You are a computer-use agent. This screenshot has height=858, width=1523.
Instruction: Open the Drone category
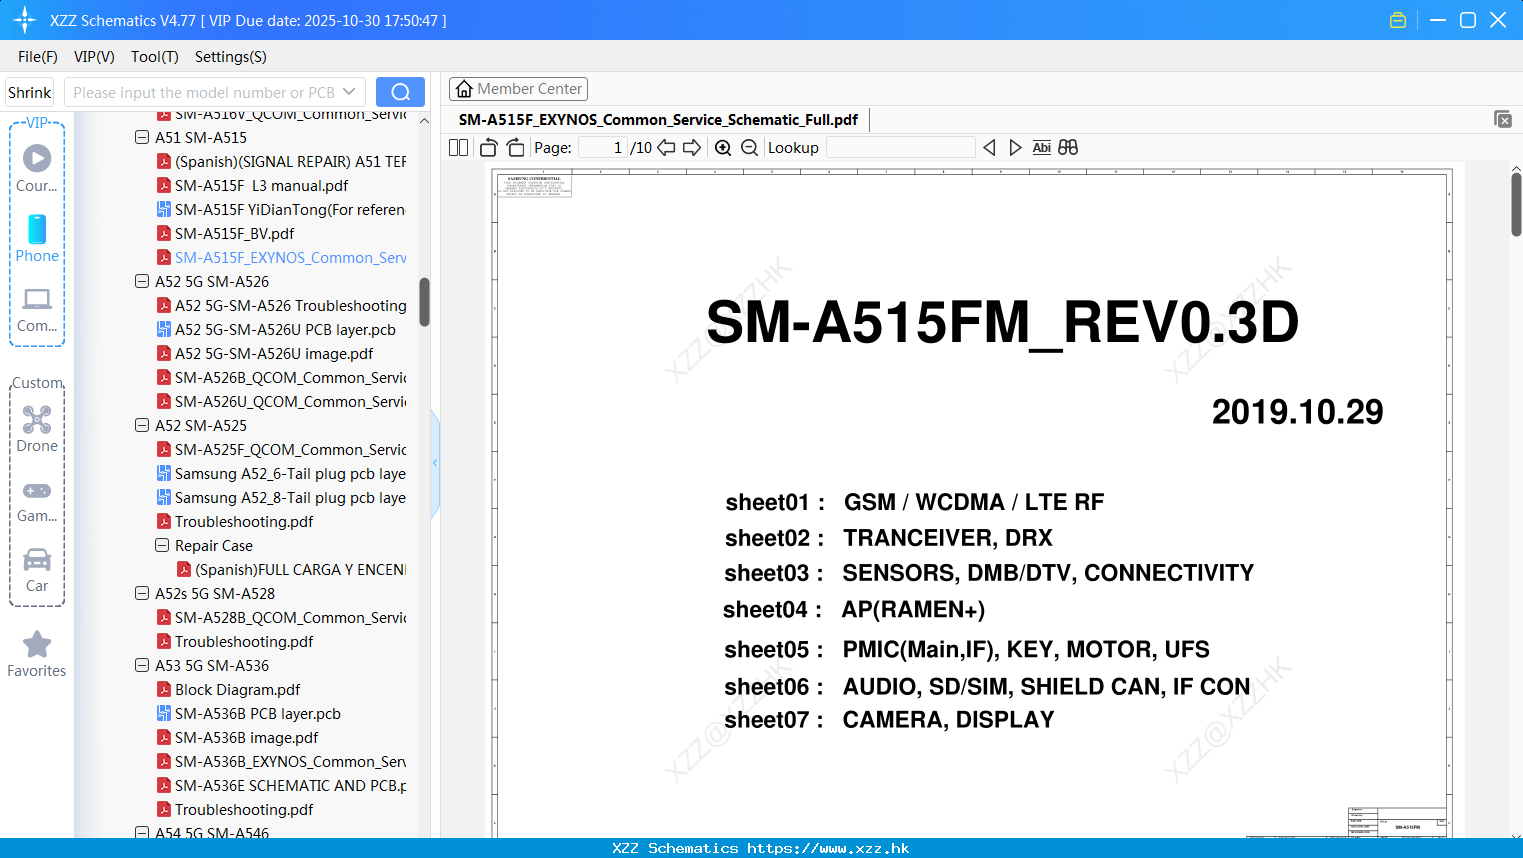pos(37,429)
